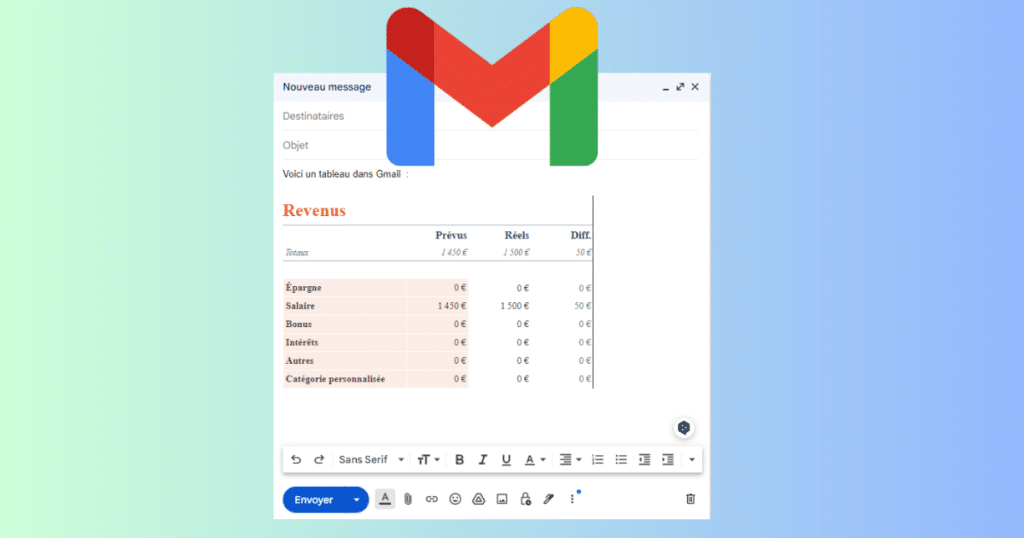
Task: Undo the last action in compose toolbar
Action: [296, 460]
